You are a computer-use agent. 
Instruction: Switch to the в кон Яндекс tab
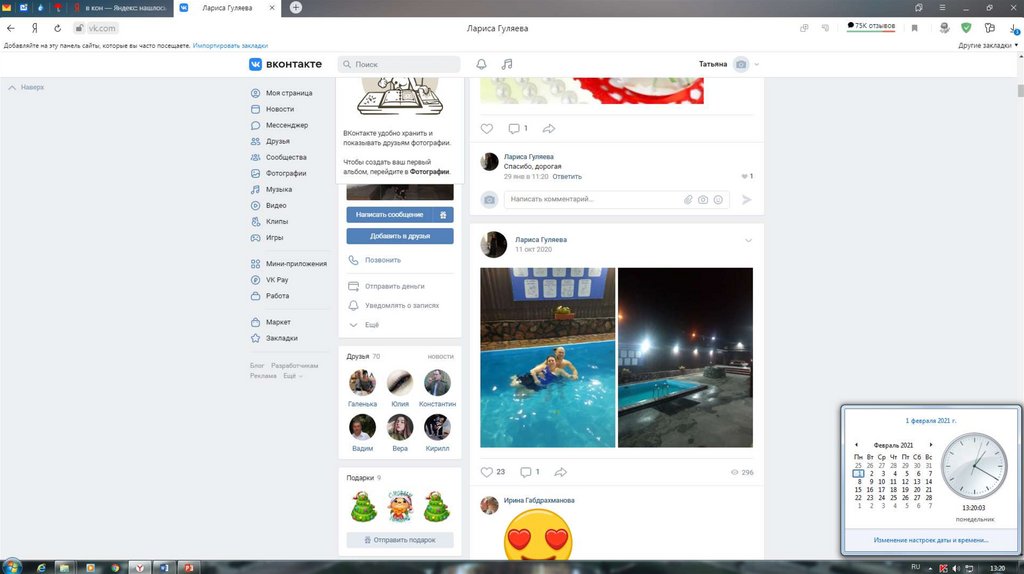121,7
